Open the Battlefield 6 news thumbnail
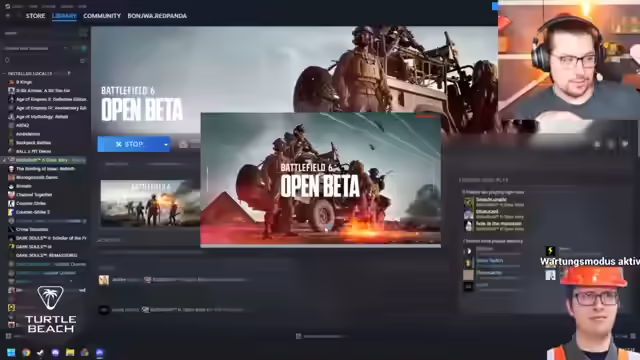The width and height of the screenshot is (640, 360). point(150,204)
